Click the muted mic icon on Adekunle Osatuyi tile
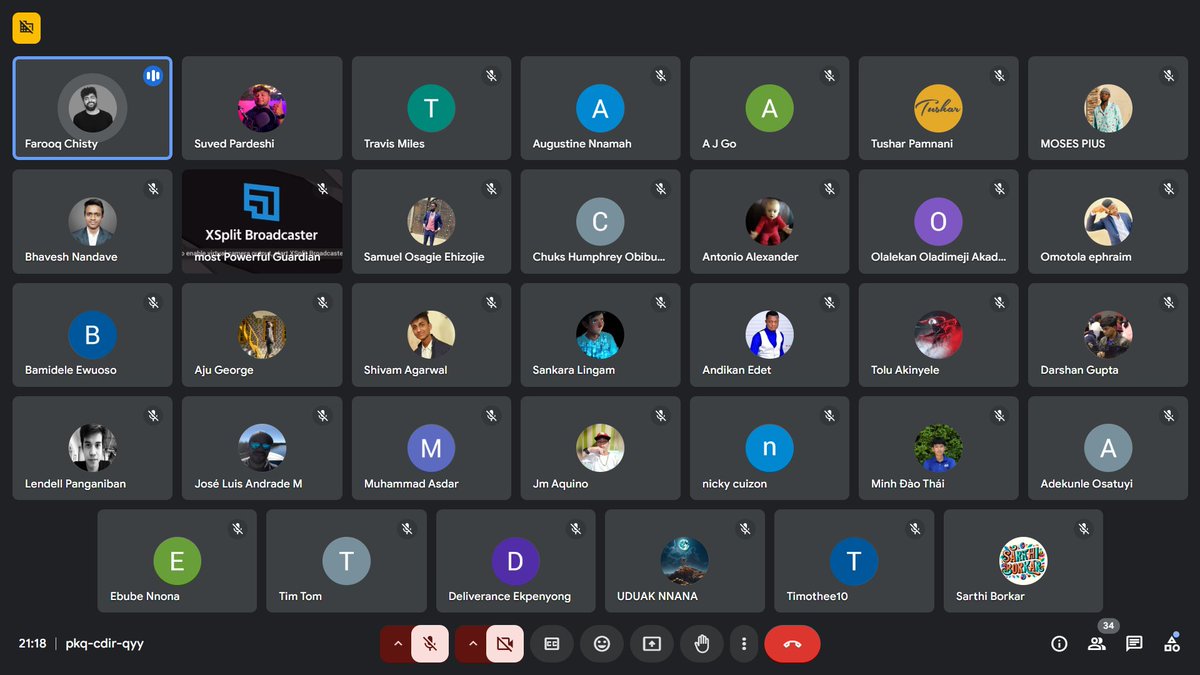The height and width of the screenshot is (675, 1200). [1169, 415]
